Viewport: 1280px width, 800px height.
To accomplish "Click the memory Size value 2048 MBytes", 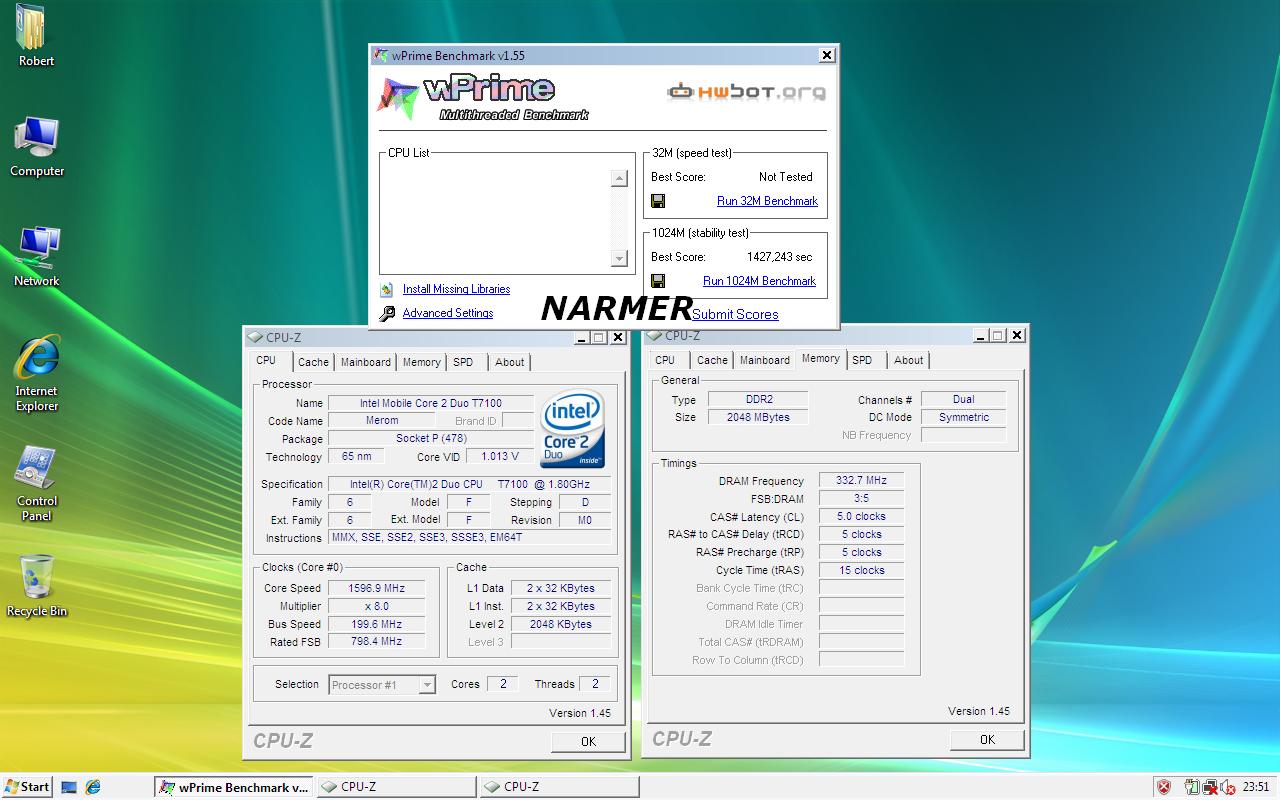I will click(757, 417).
